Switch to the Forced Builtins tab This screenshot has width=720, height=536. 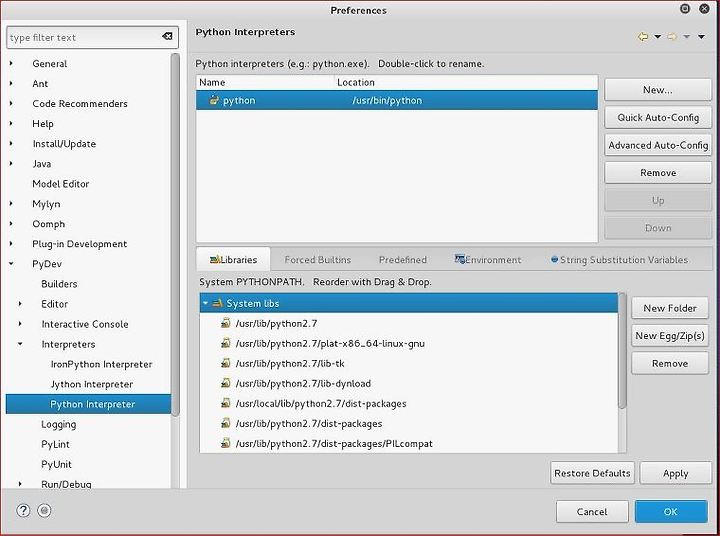pyautogui.click(x=317, y=260)
